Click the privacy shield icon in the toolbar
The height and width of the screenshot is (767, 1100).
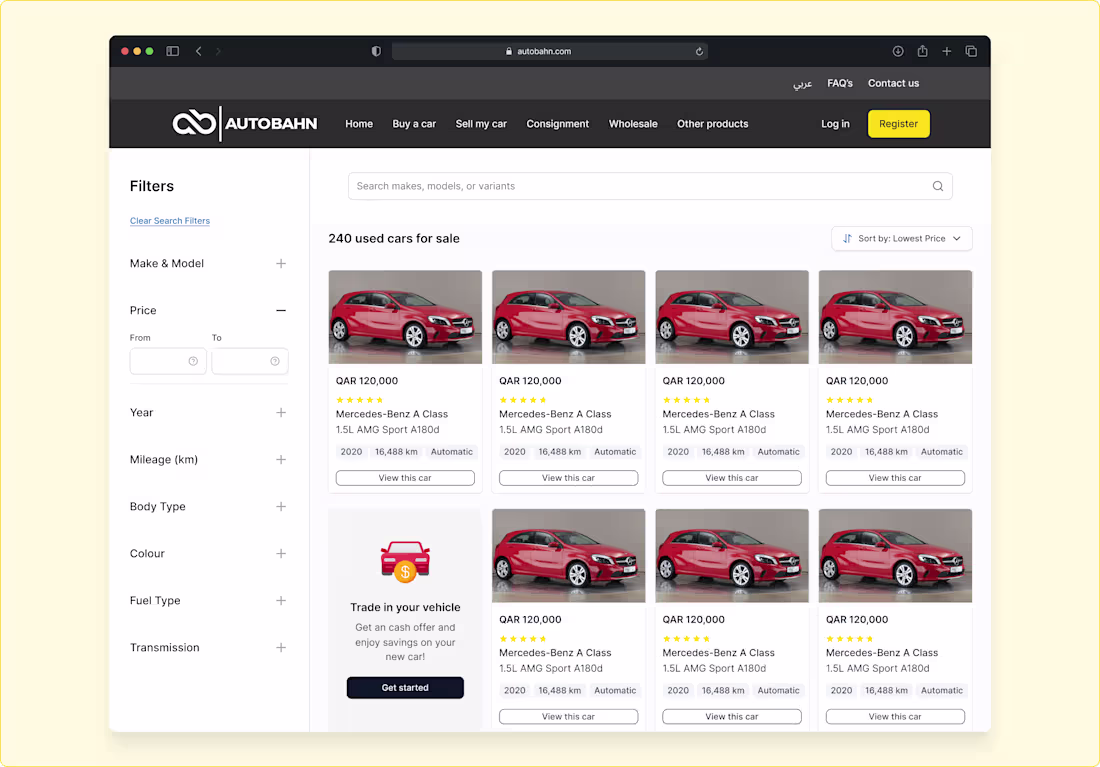tap(376, 50)
